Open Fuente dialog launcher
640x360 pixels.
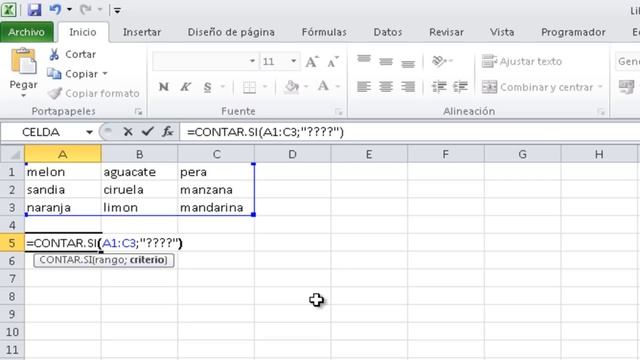pyautogui.click(x=338, y=111)
